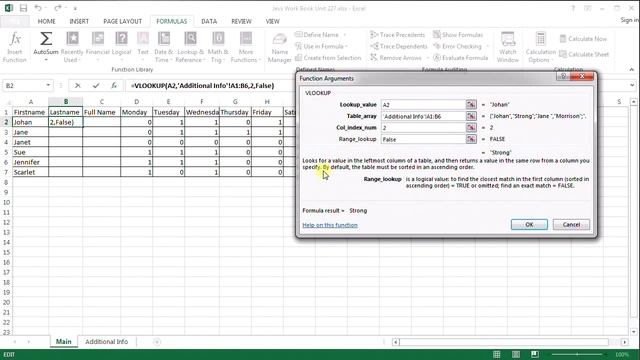Click Trace Dependents
The image size is (640, 360).
coord(398,47)
